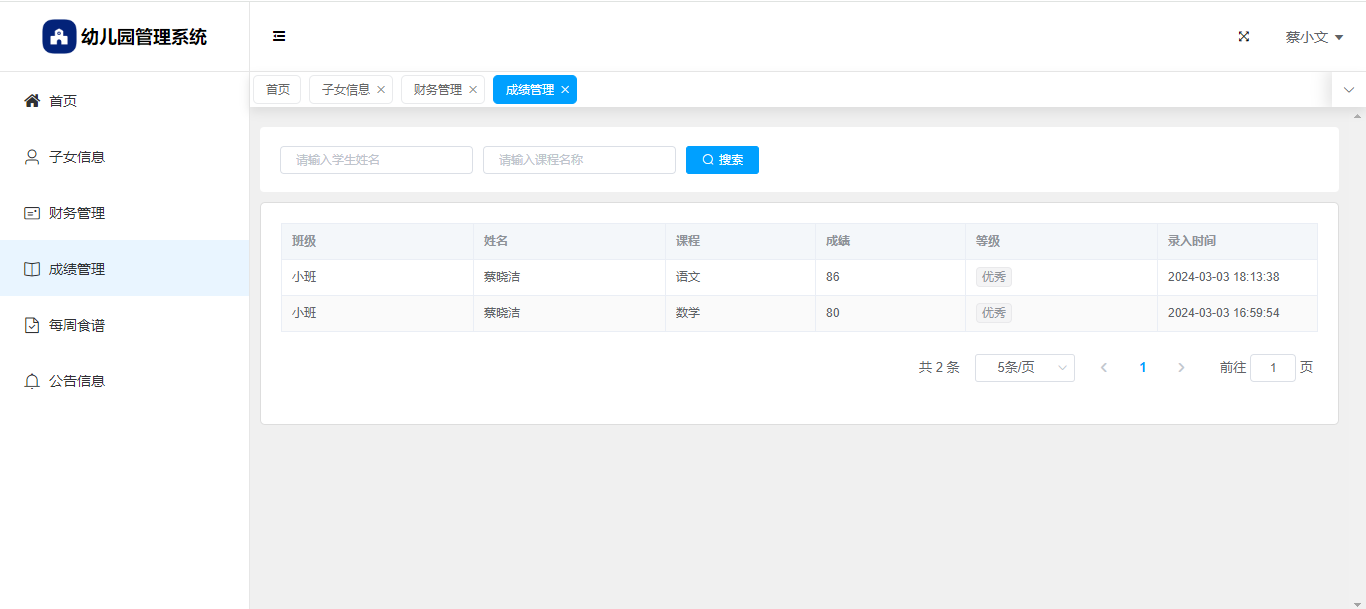Image resolution: width=1366 pixels, height=609 pixels.
Task: Close the 子女信息 tab
Action: [381, 90]
